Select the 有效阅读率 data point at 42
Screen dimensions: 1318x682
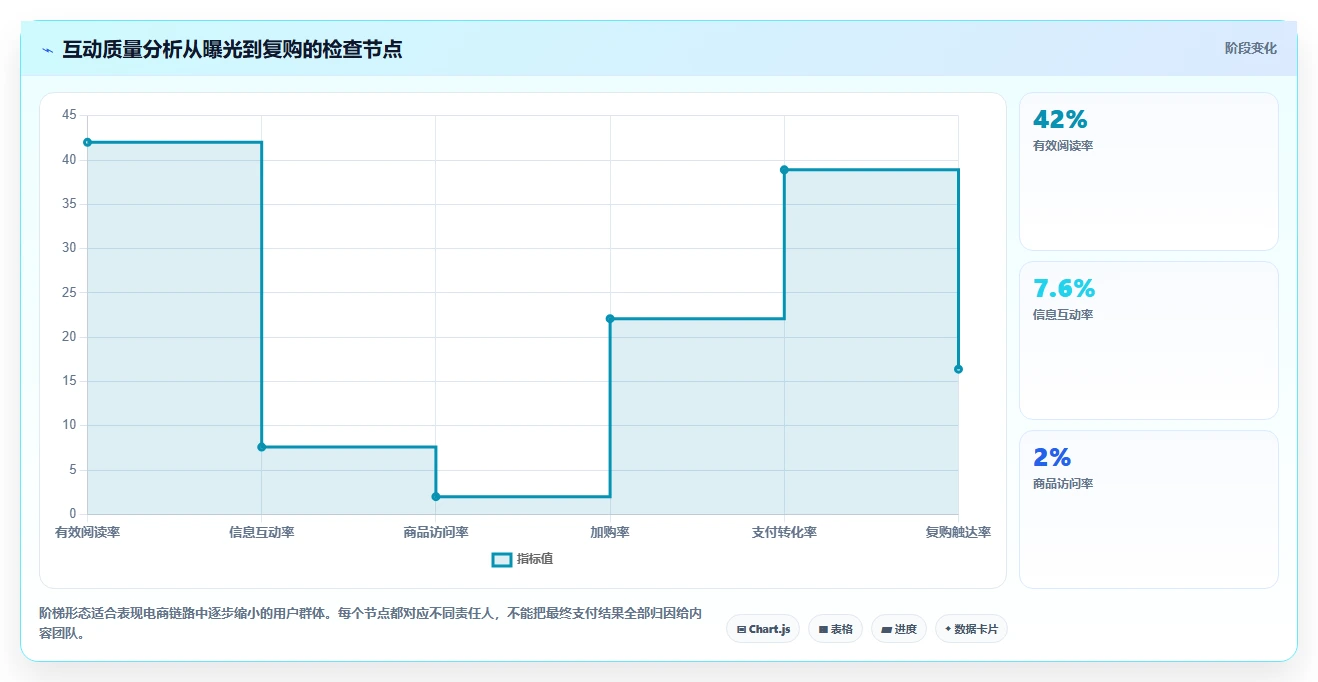(x=88, y=142)
